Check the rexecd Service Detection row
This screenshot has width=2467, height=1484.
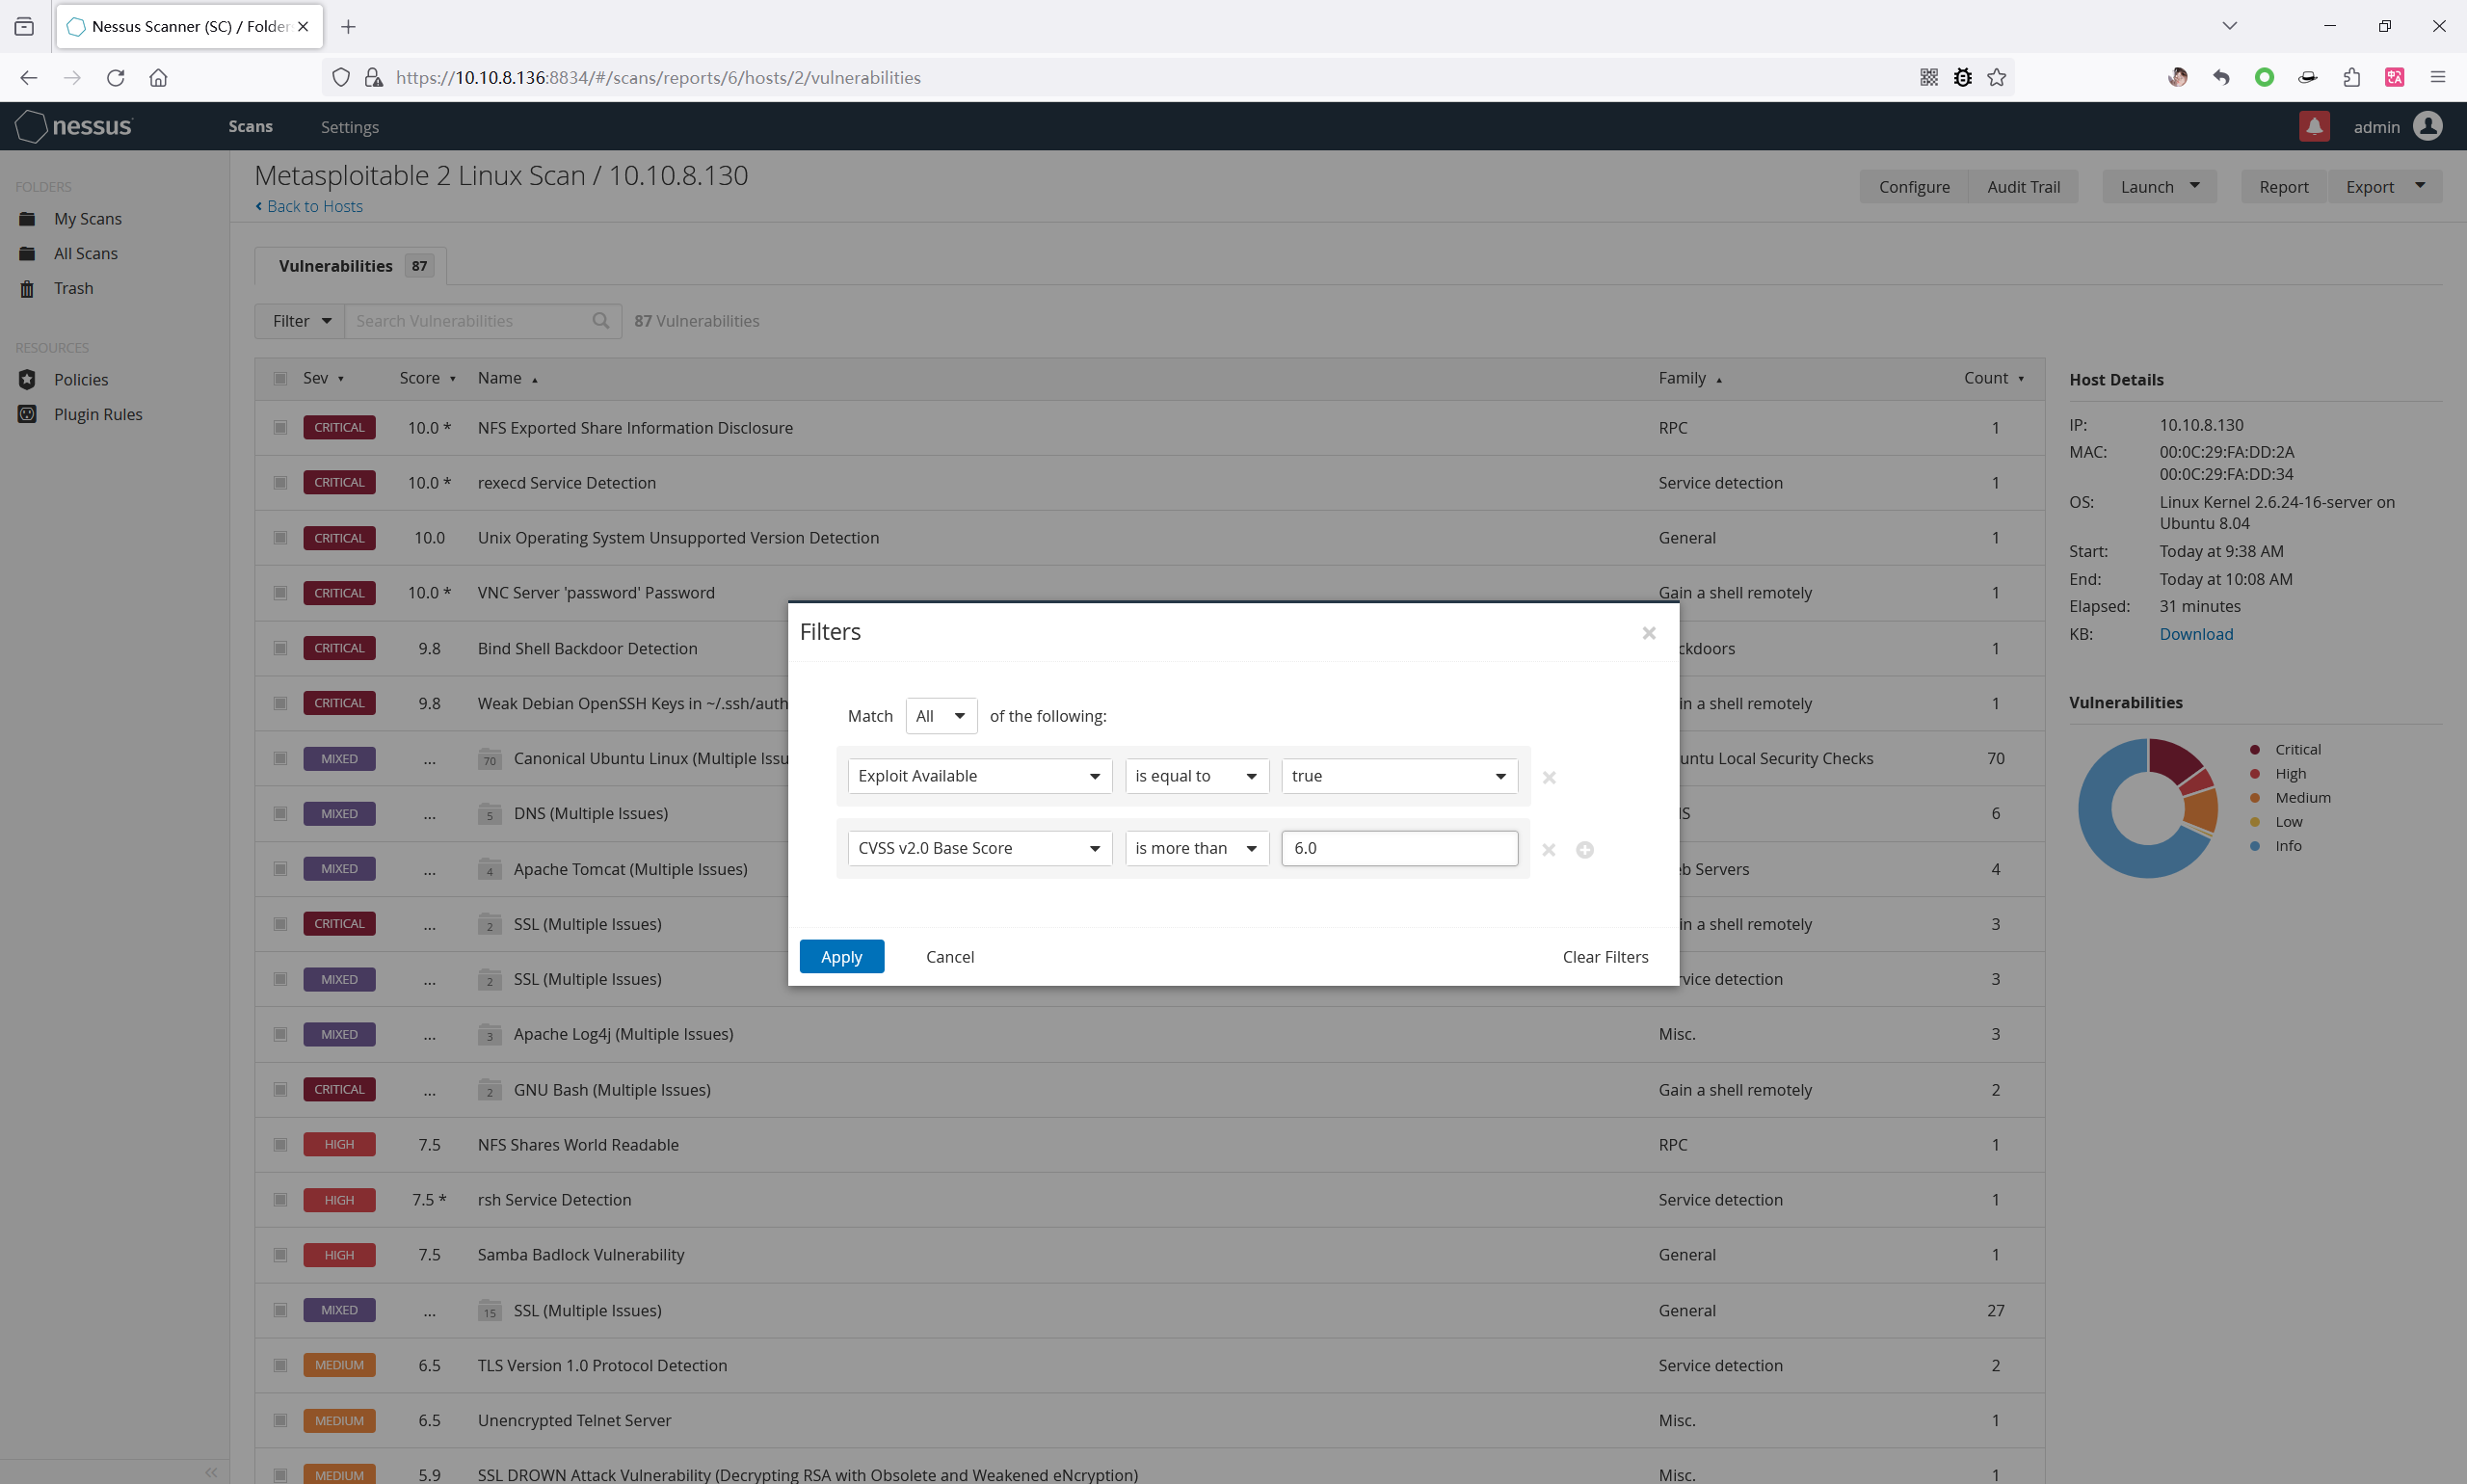(x=280, y=483)
